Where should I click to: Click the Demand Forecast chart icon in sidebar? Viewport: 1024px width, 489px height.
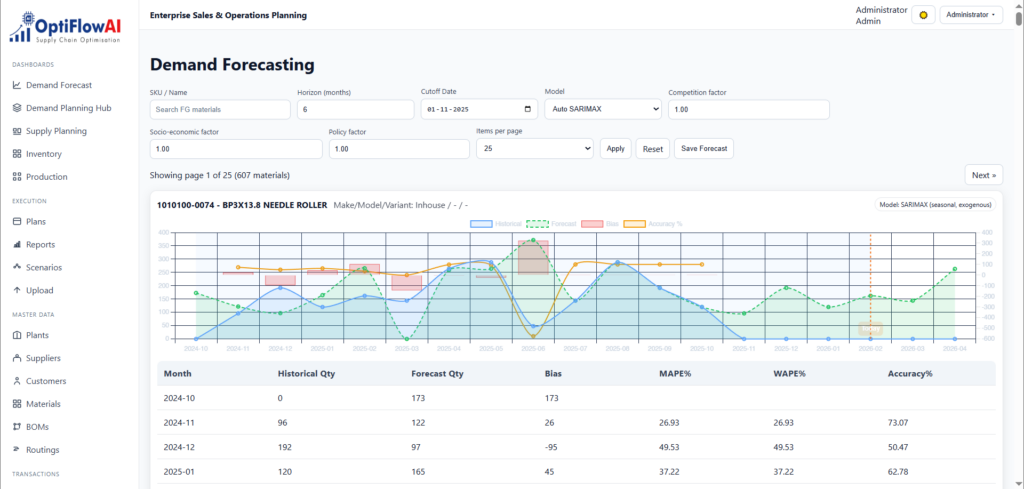point(17,86)
